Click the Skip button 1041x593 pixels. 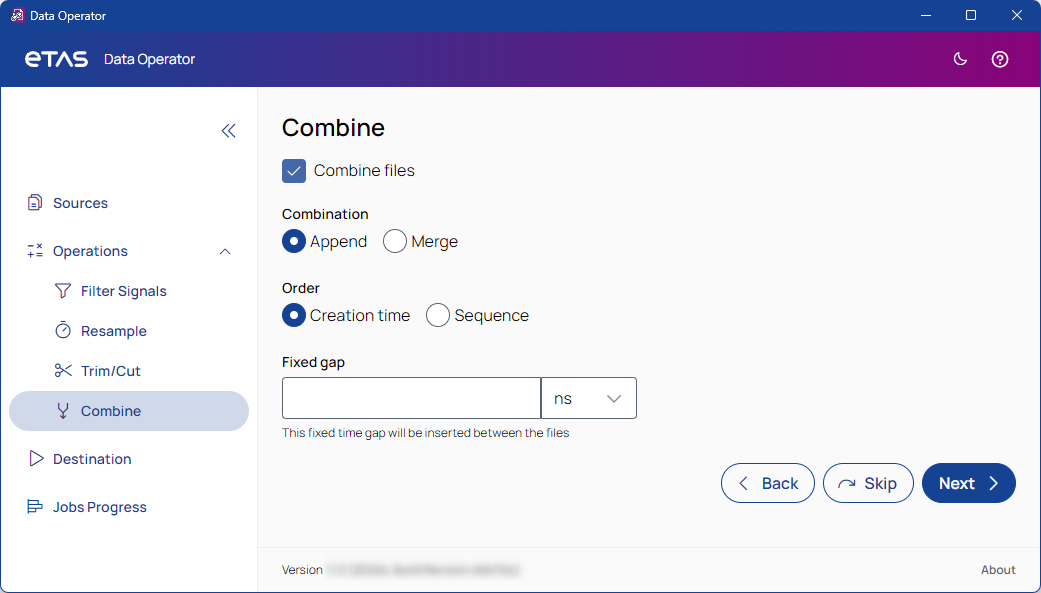pos(867,484)
